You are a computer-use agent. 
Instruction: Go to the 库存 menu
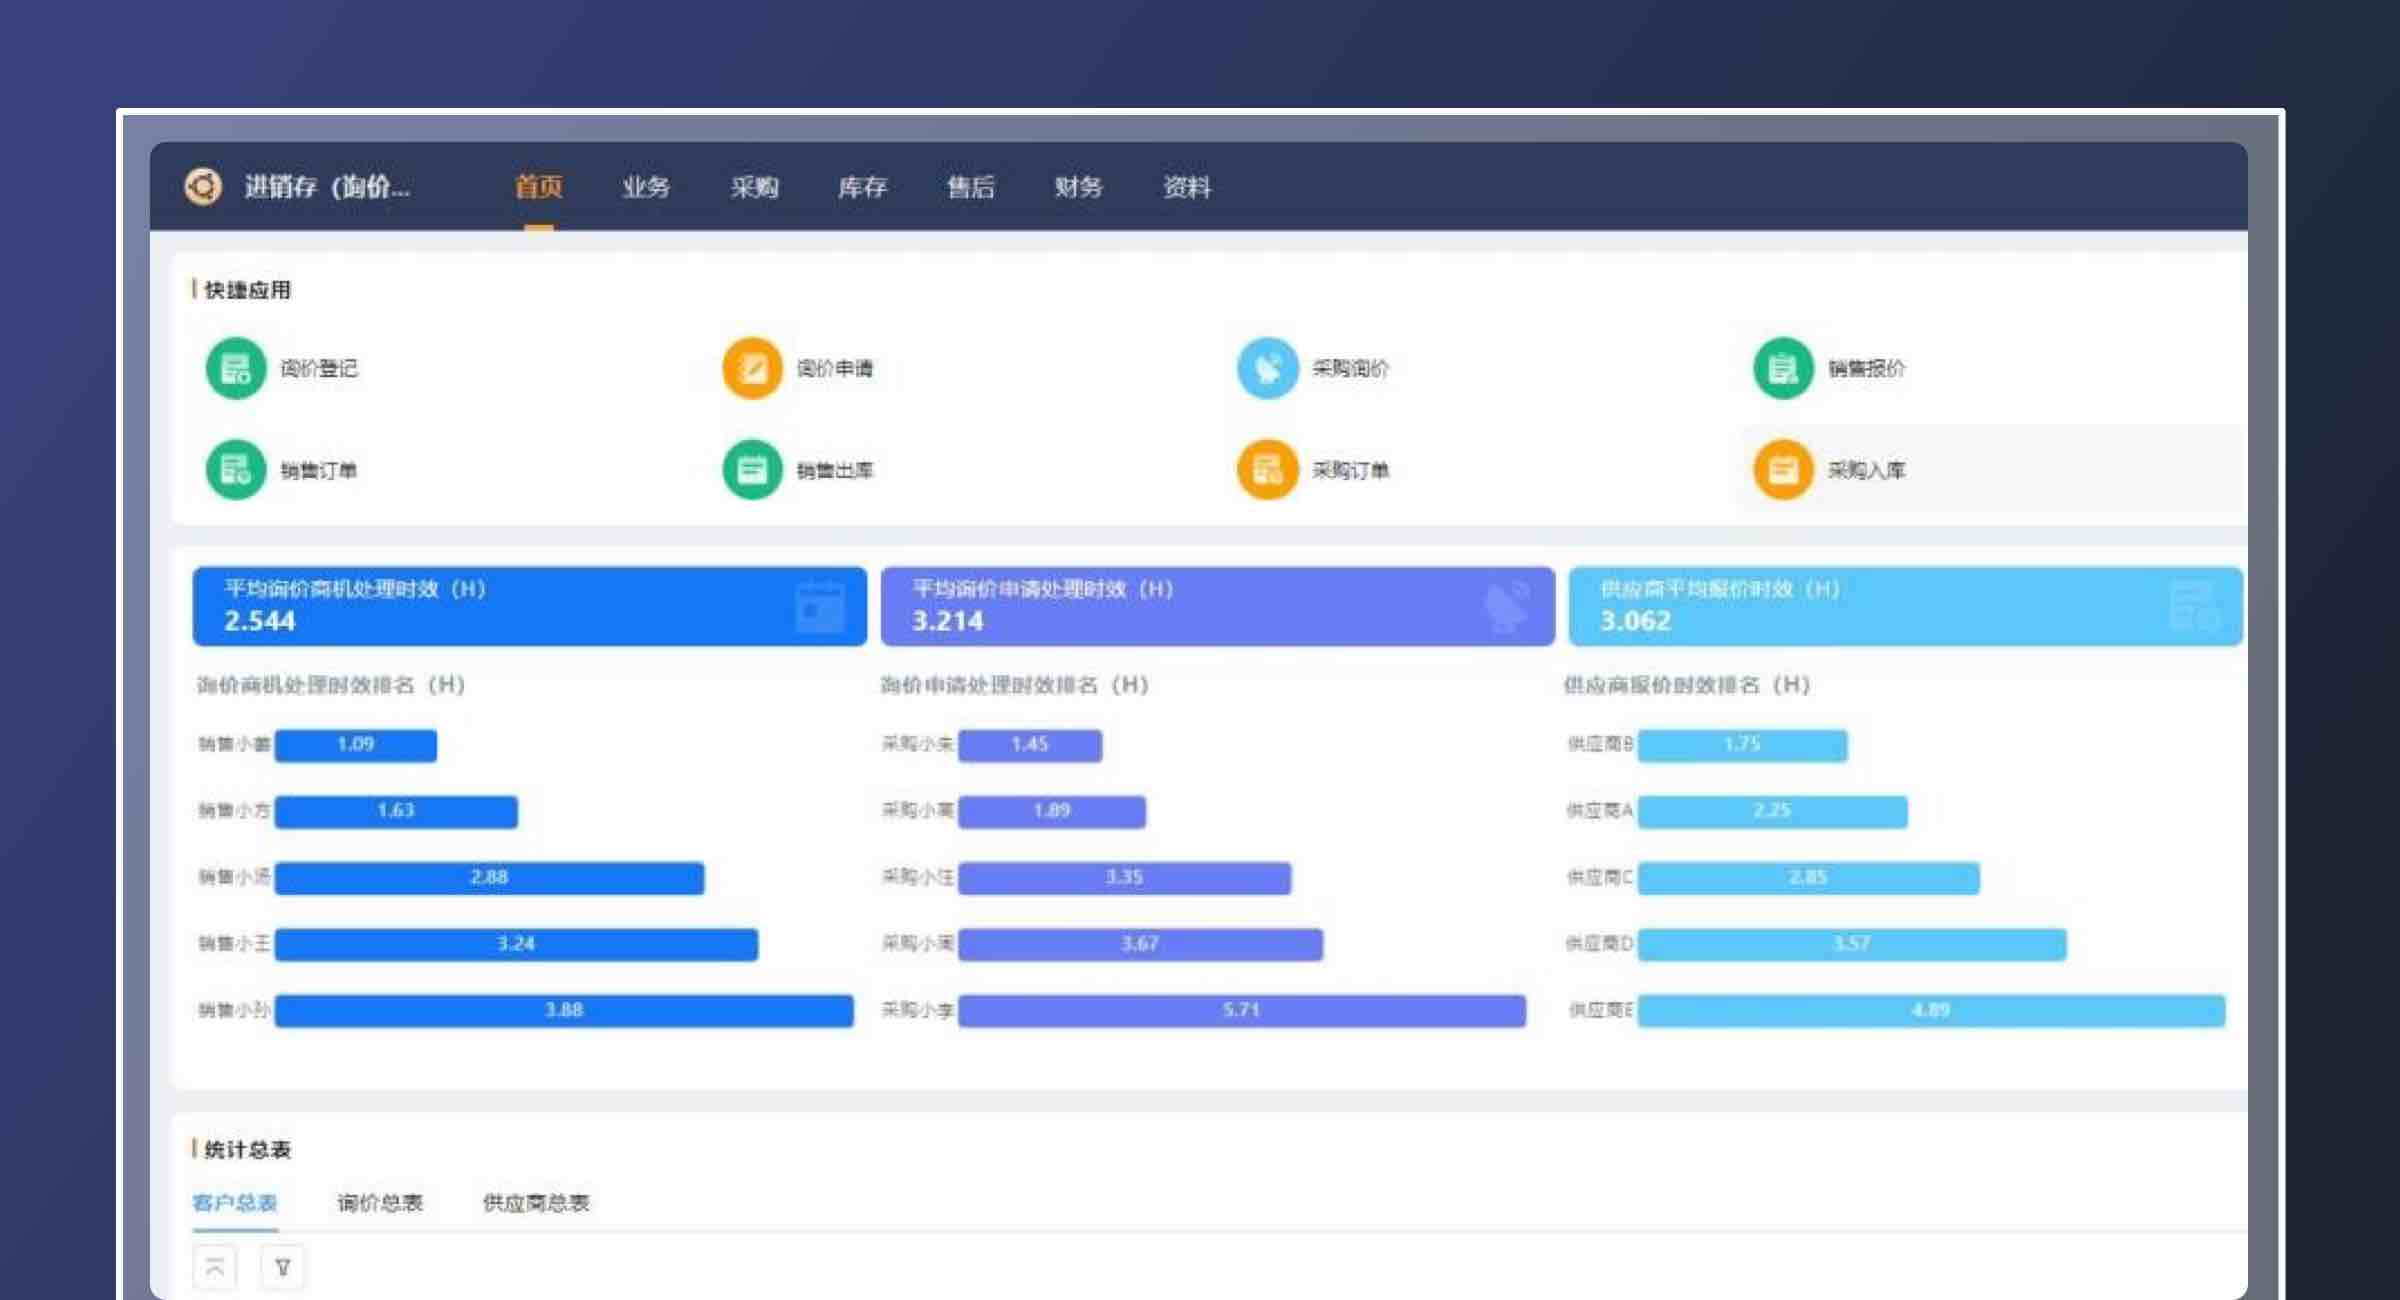(862, 187)
